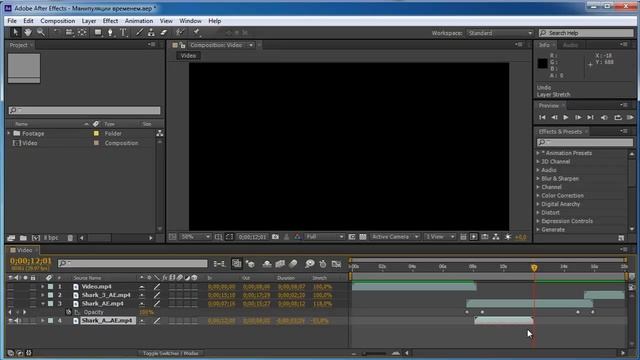Toggle pixel aspect ratio correction in viewer
The width and height of the screenshot is (640, 360).
(462, 237)
